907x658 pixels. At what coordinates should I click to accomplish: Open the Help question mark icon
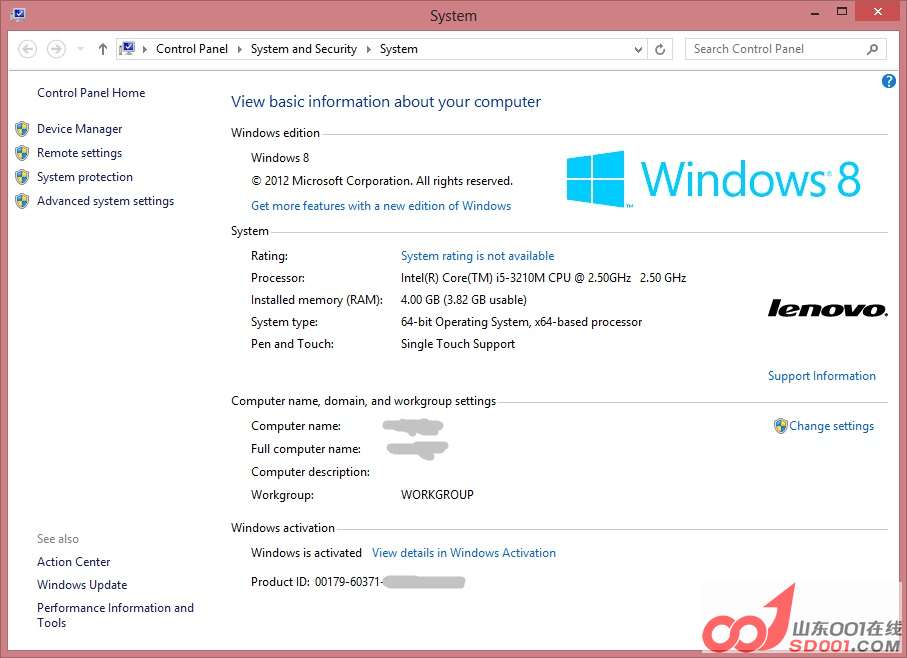(888, 81)
